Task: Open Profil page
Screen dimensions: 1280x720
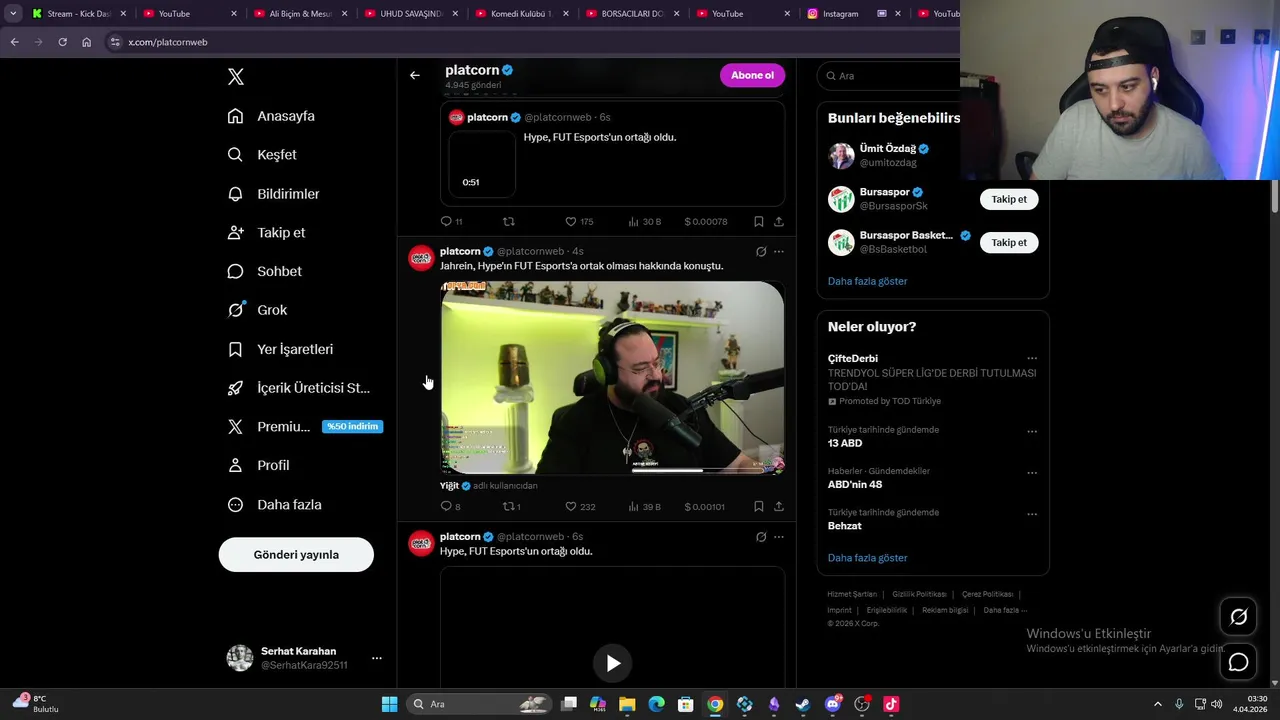Action: coord(258,465)
